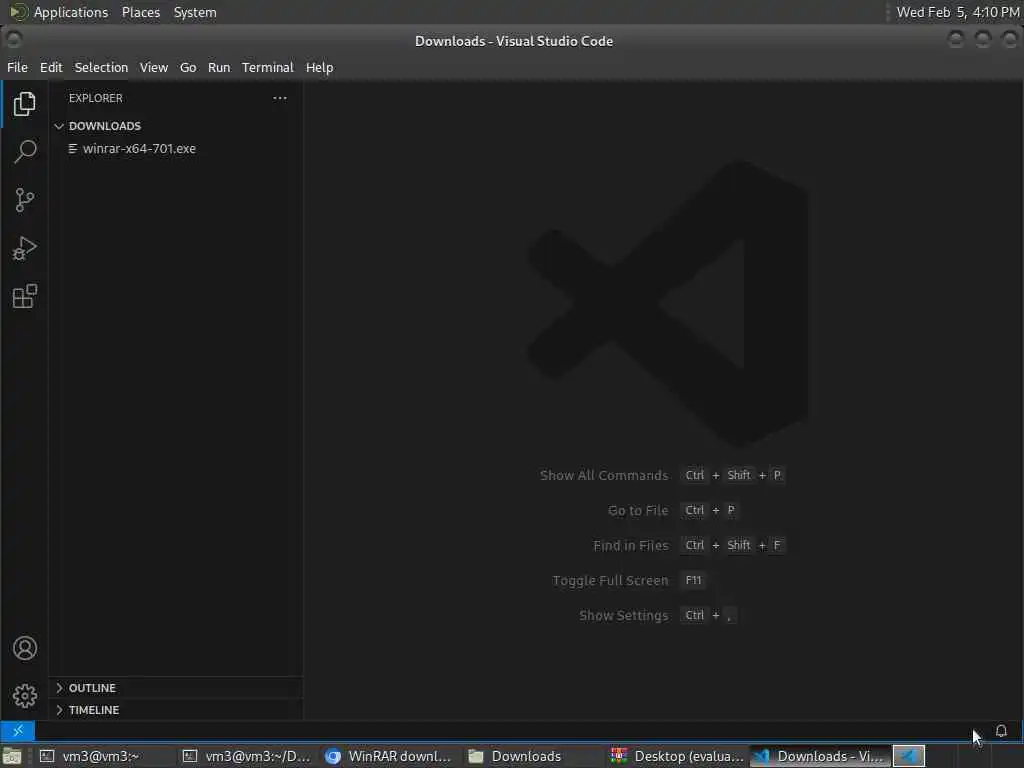1024x768 pixels.
Task: Open Explorer views and more actions ellipsis
Action: point(280,98)
